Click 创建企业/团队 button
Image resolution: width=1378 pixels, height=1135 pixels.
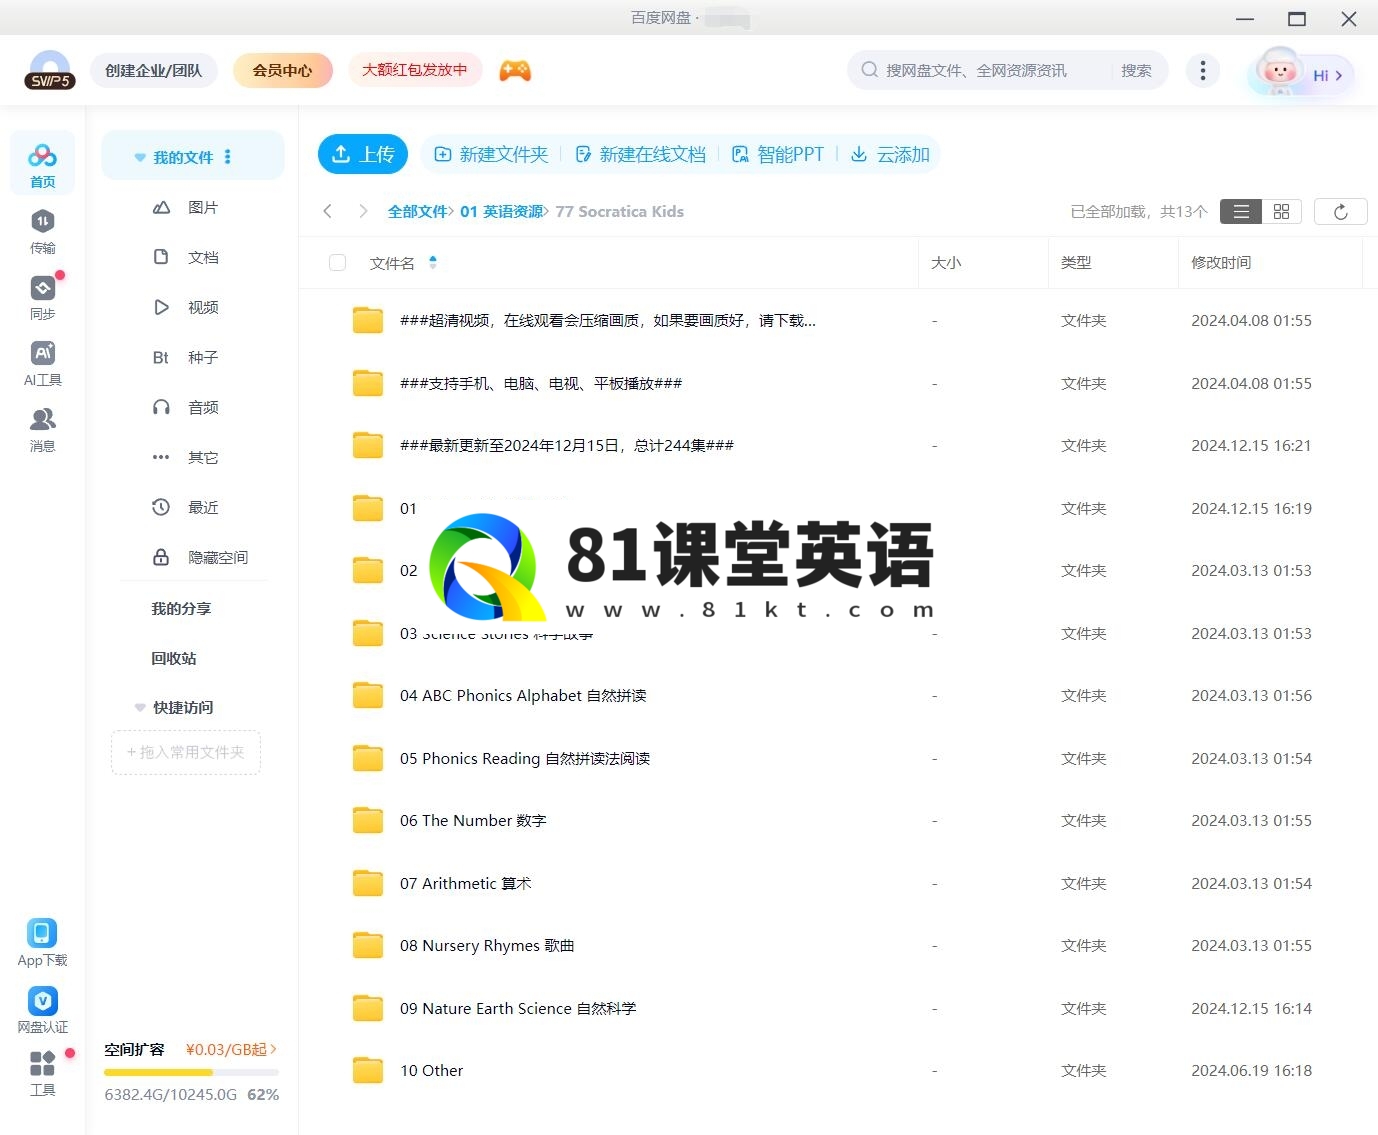154,71
